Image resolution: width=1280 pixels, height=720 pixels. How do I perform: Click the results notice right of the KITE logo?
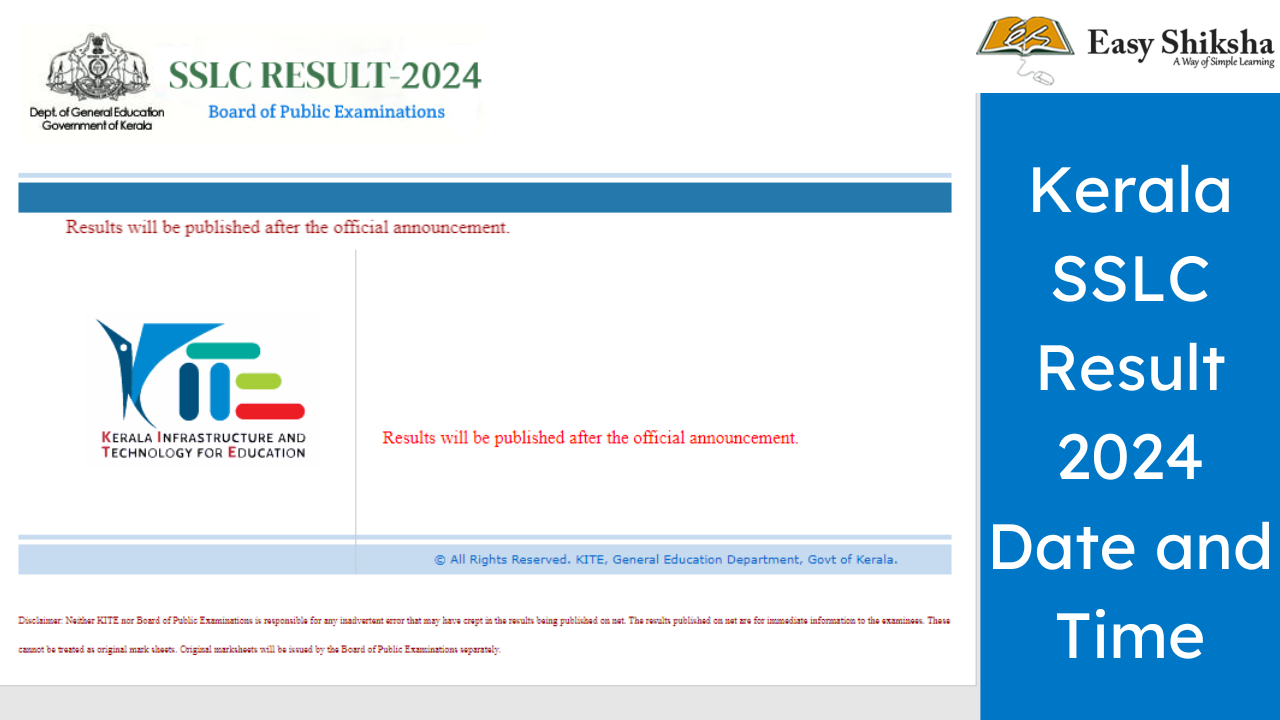[590, 438]
